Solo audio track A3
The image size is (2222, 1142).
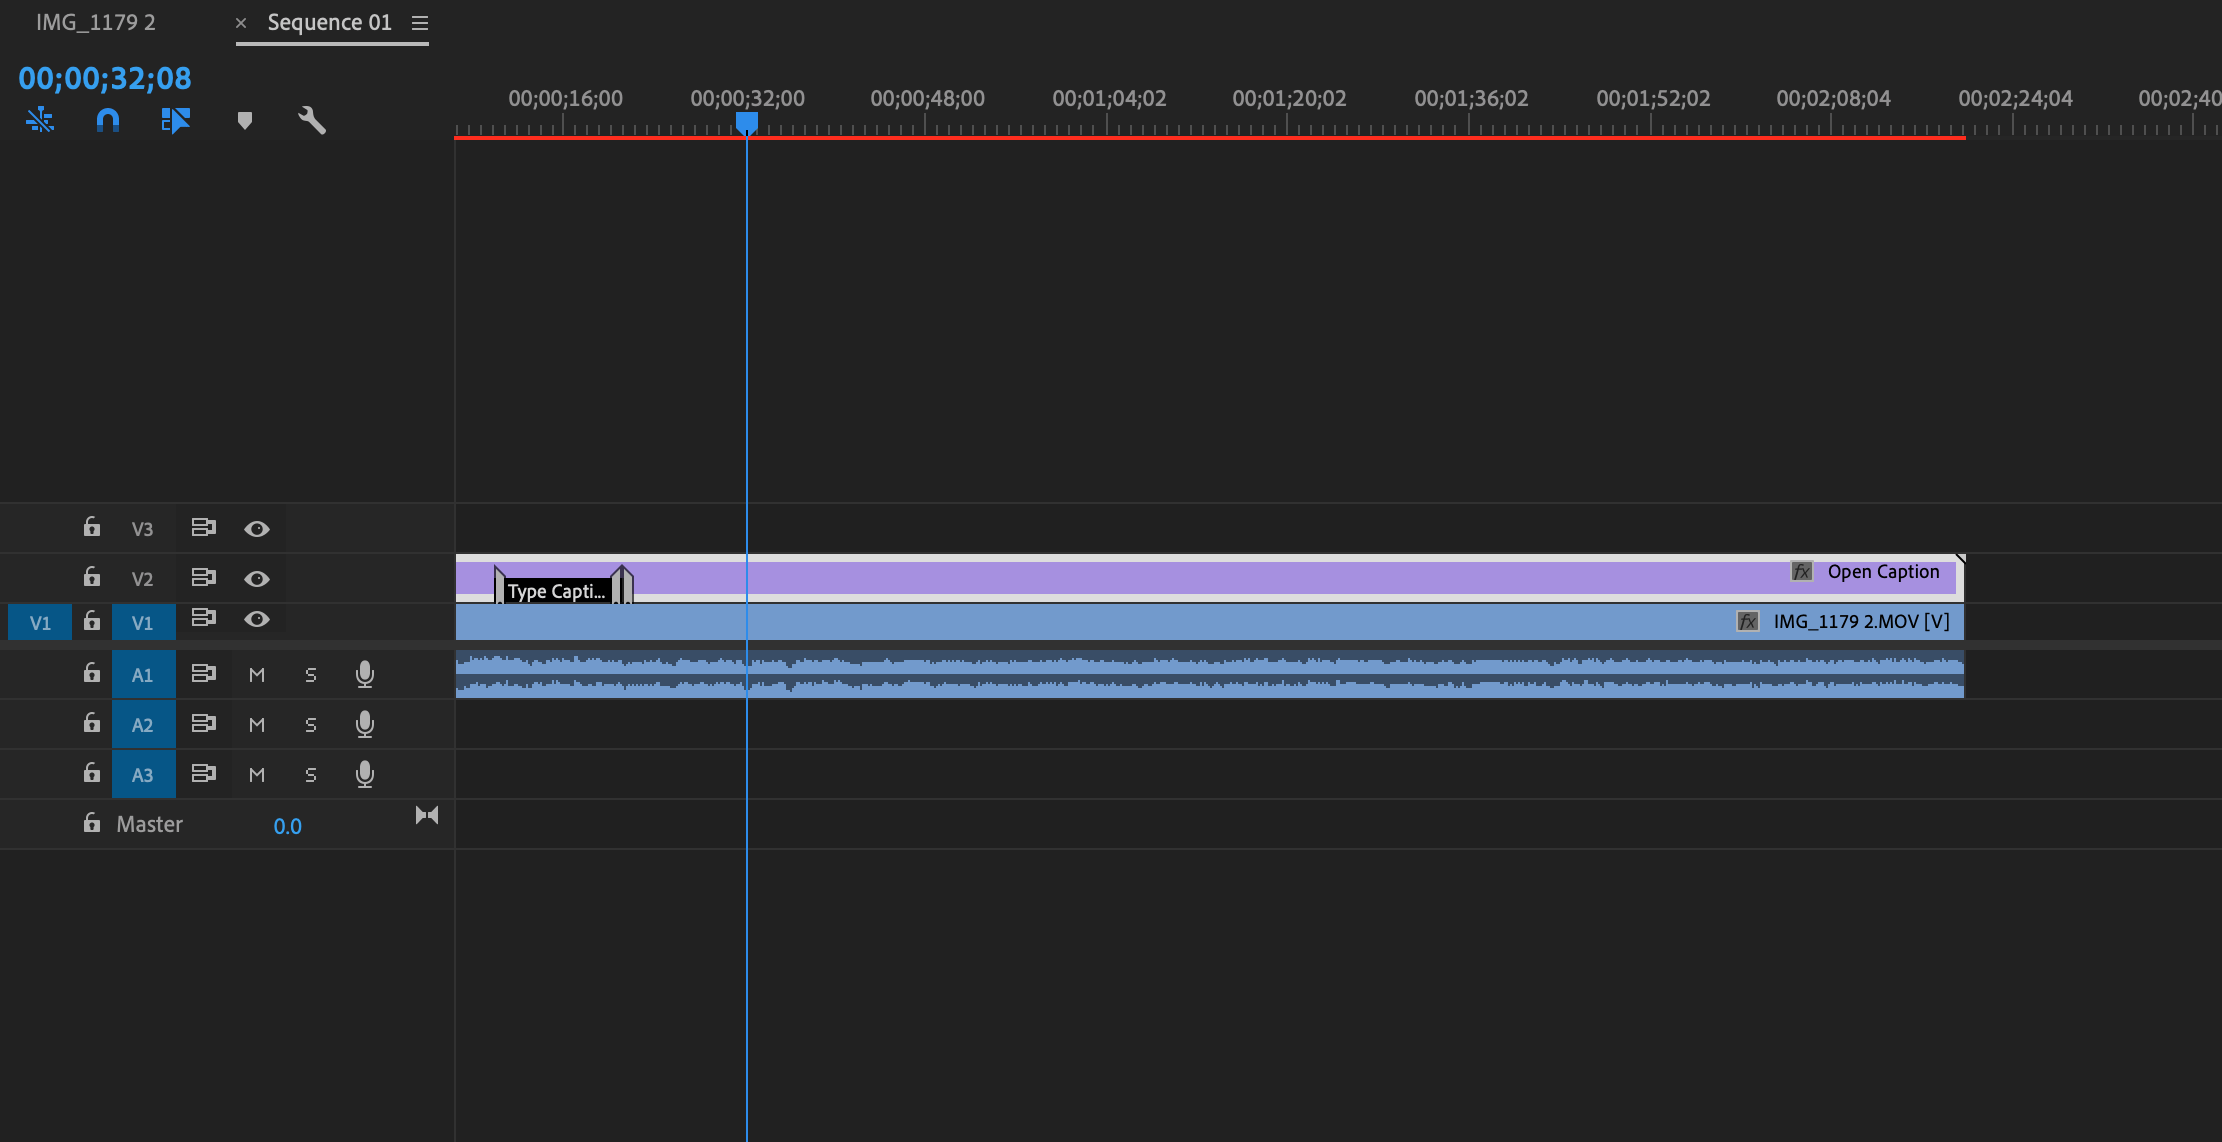click(x=310, y=774)
